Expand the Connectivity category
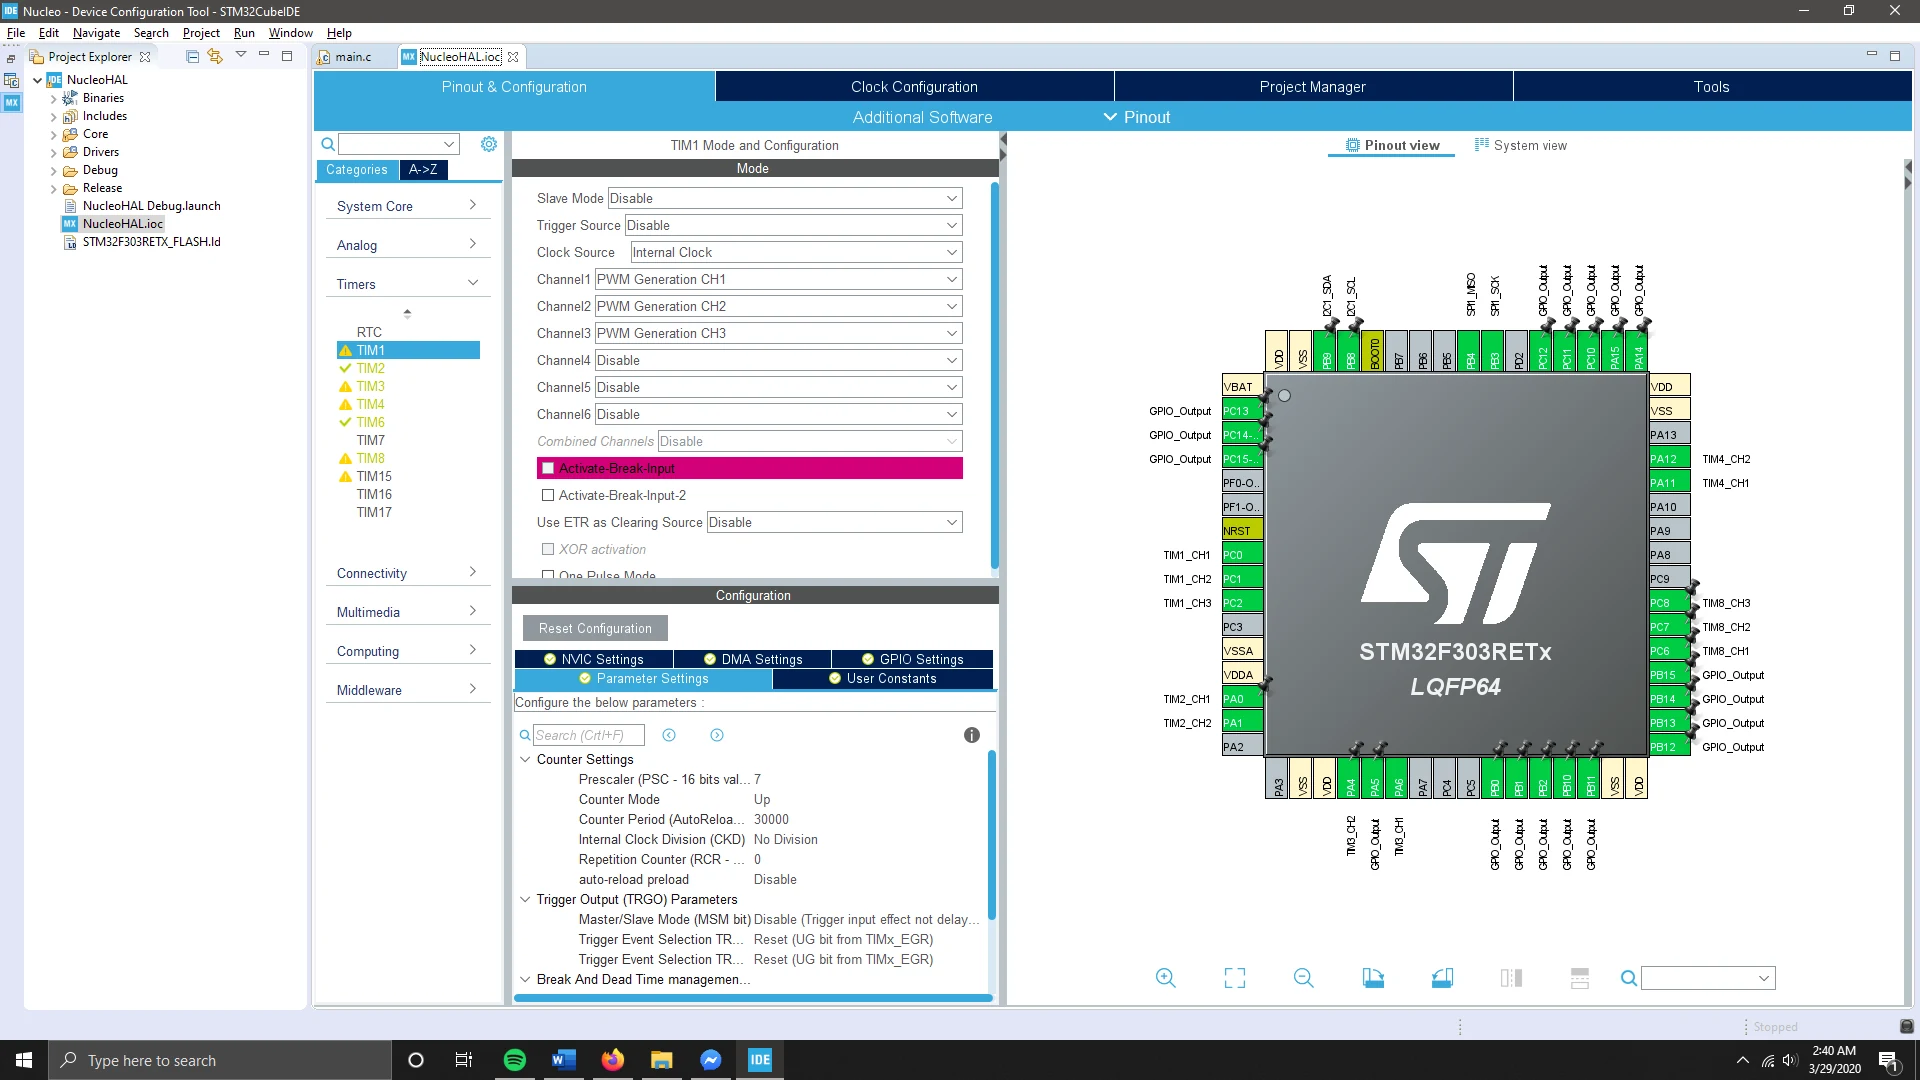Viewport: 1920px width, 1080px height. coord(407,573)
